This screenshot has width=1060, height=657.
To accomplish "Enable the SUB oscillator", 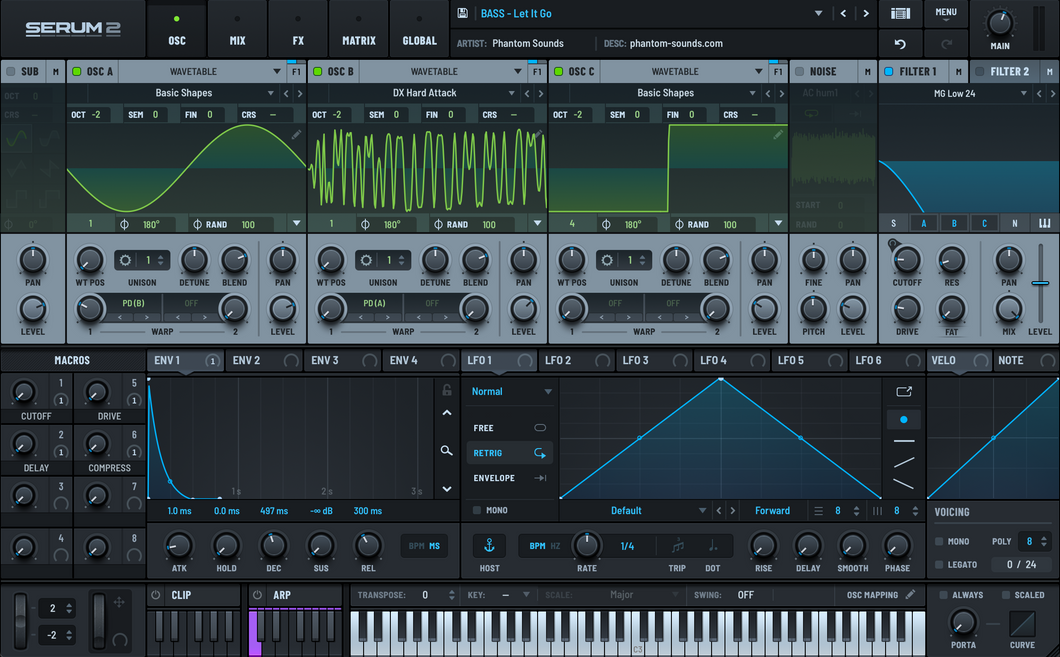I will click(x=10, y=72).
